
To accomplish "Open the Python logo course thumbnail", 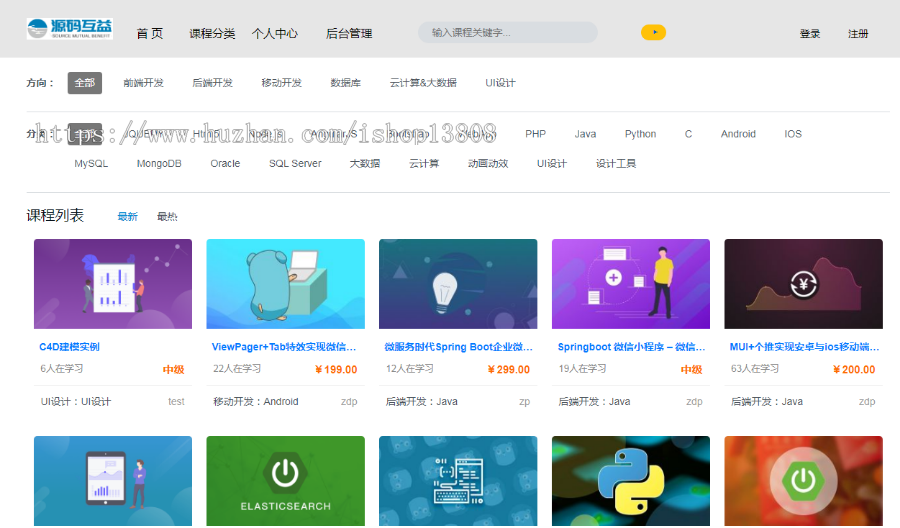I will (631, 481).
